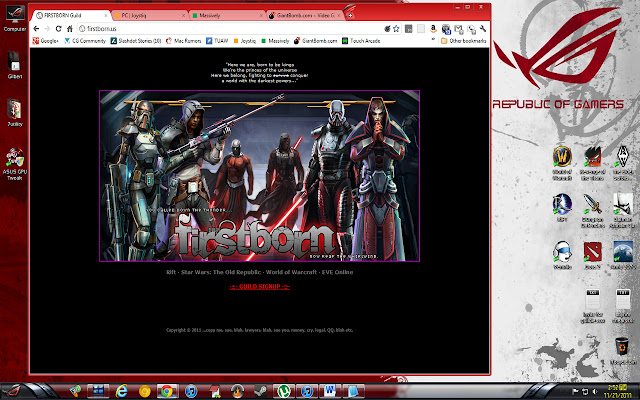
Task: Open uTorrent from the taskbar
Action: click(x=286, y=391)
